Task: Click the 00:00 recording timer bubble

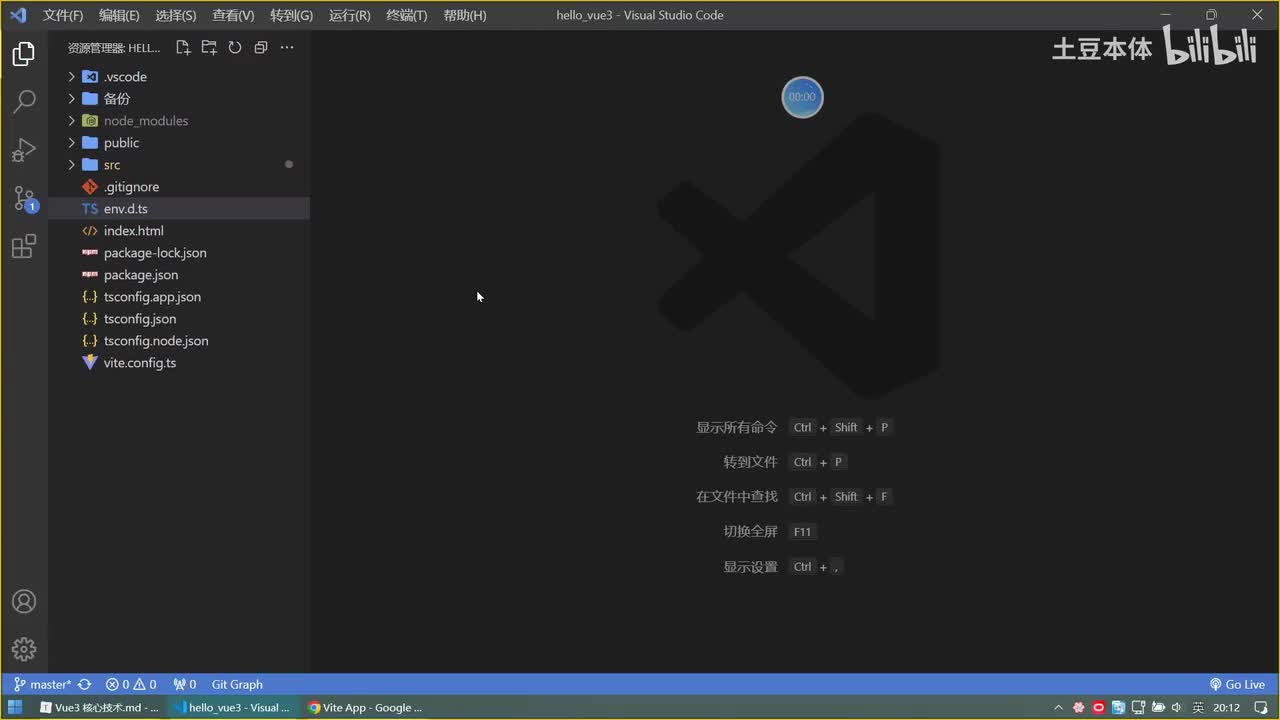Action: 802,97
